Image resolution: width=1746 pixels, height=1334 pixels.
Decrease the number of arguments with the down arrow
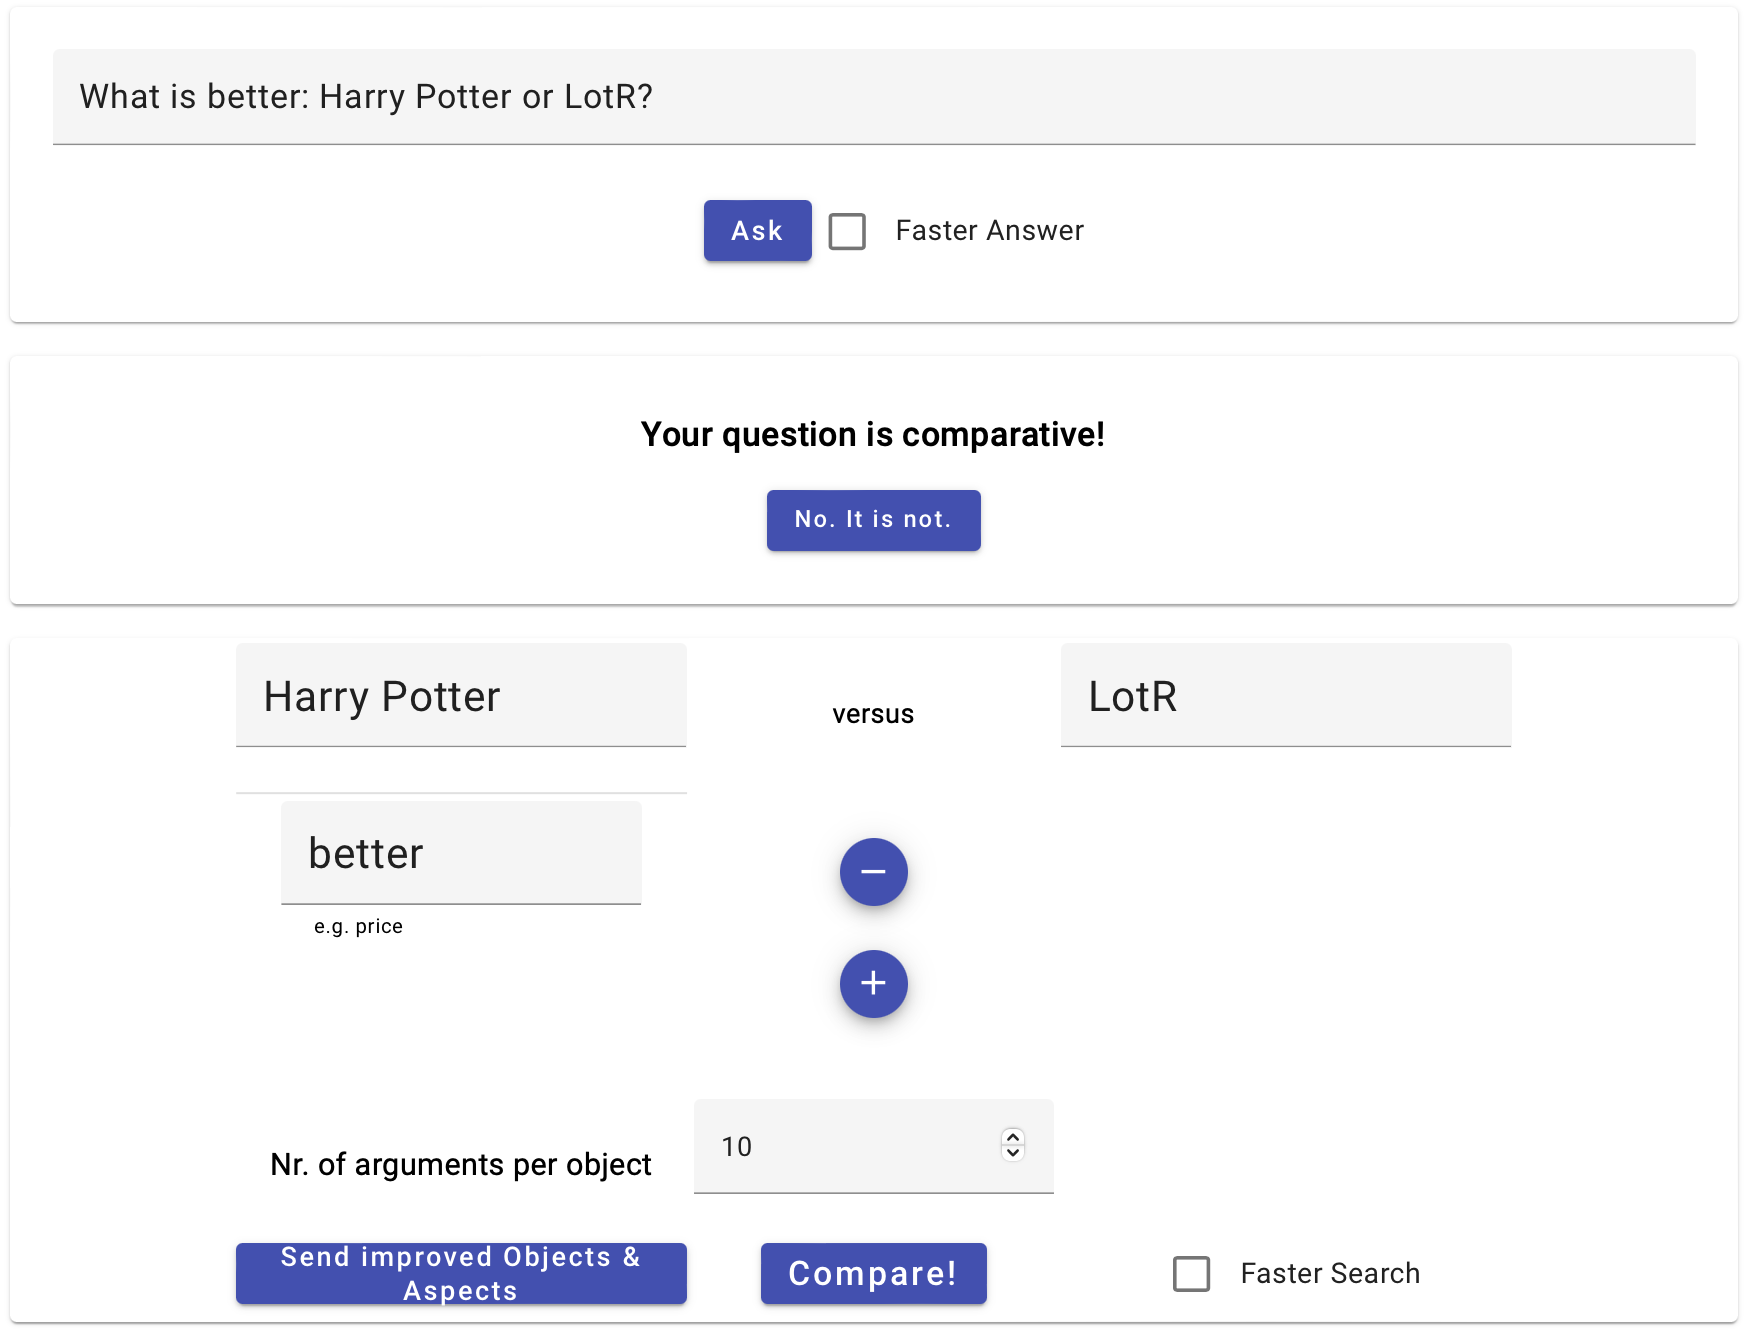1013,1153
